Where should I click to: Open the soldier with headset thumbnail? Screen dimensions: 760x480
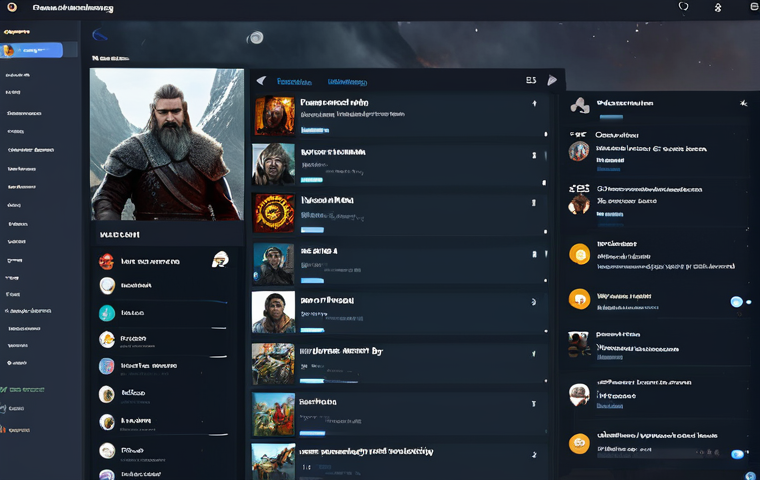(x=273, y=264)
